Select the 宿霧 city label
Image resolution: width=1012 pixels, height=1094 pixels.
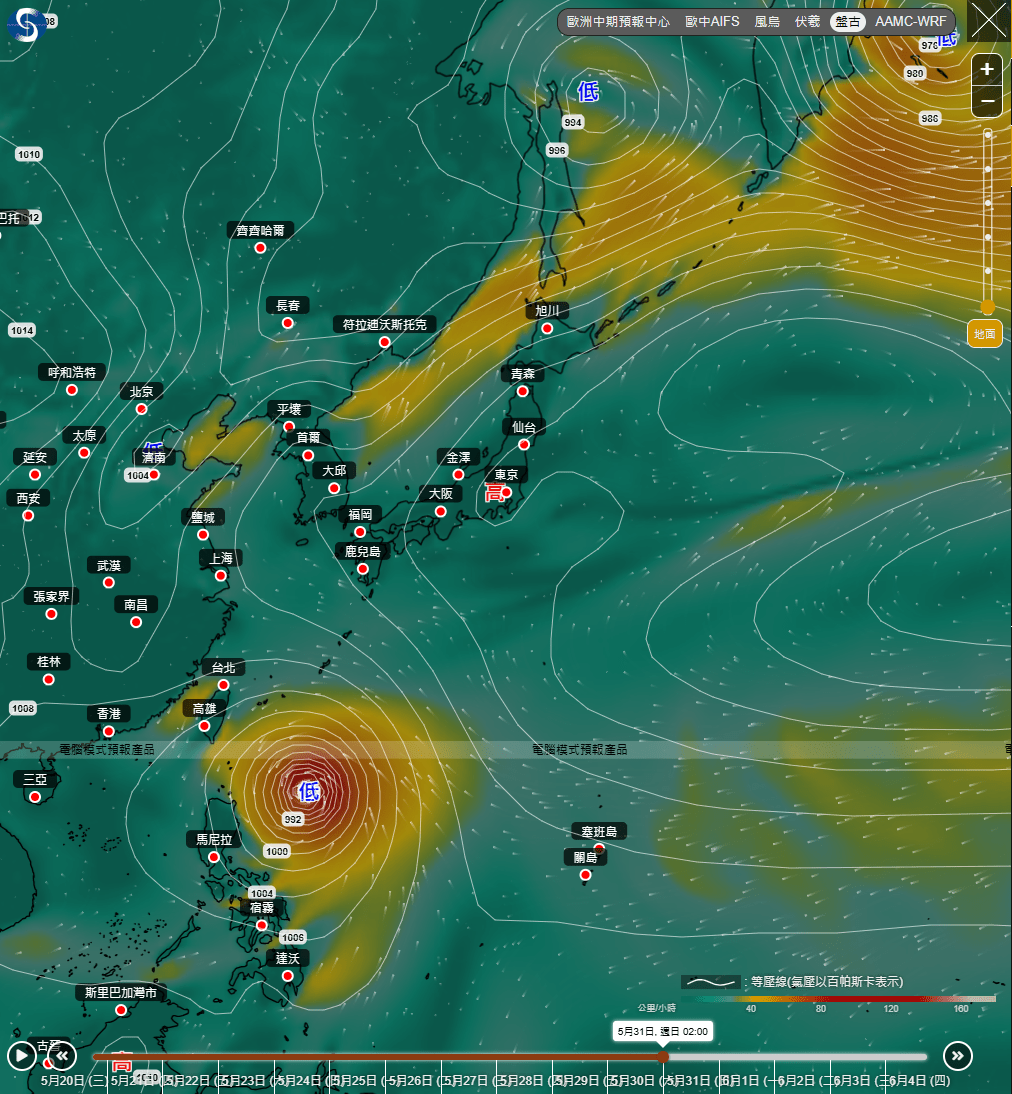(x=262, y=908)
